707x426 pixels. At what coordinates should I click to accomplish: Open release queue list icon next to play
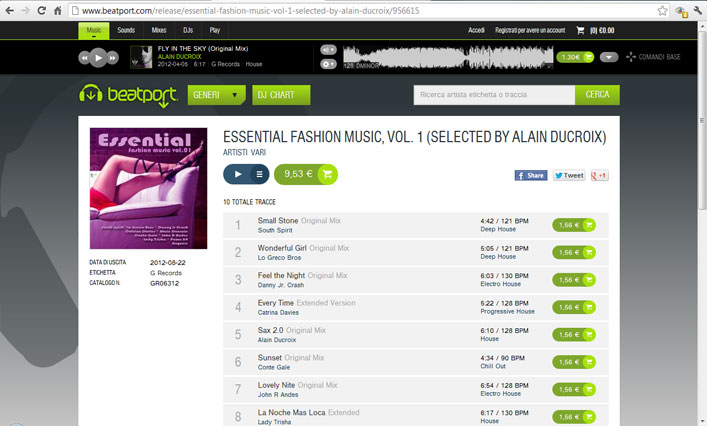click(x=259, y=174)
